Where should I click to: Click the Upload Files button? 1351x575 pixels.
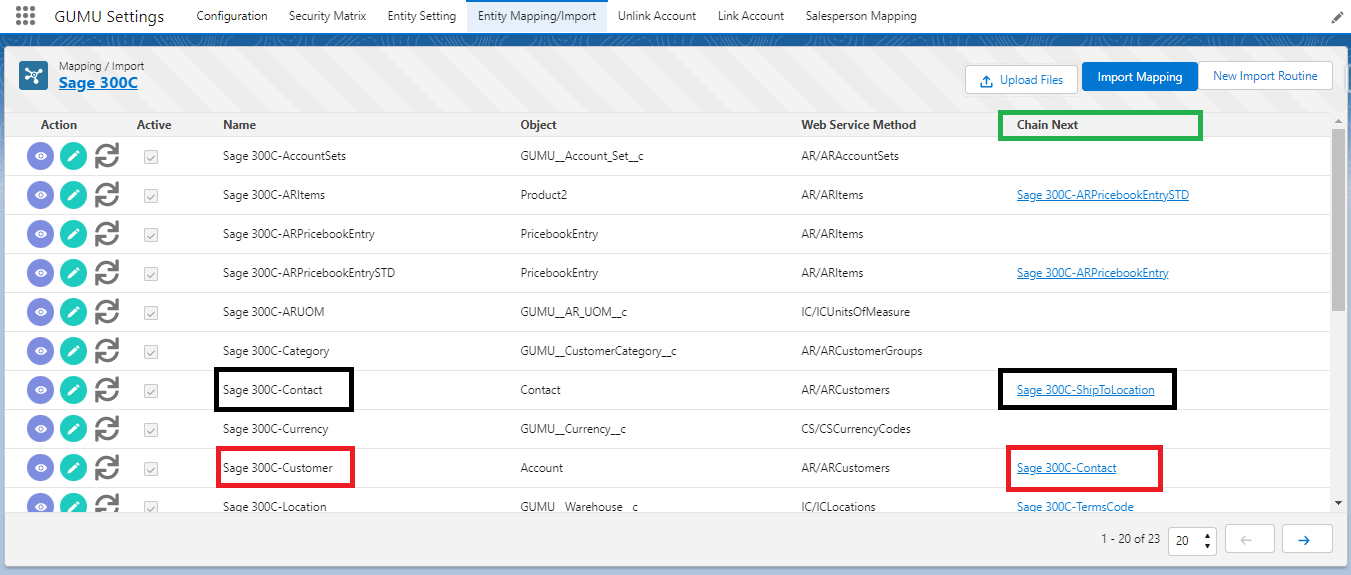click(x=1020, y=80)
